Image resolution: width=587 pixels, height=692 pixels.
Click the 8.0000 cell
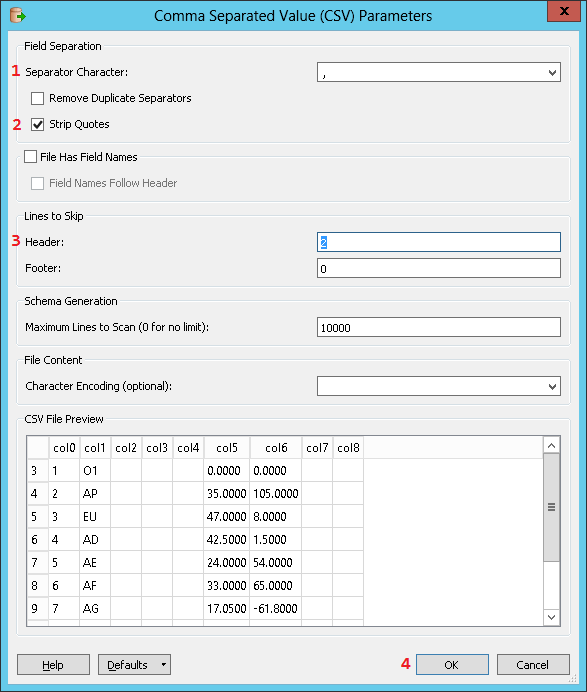(x=276, y=517)
